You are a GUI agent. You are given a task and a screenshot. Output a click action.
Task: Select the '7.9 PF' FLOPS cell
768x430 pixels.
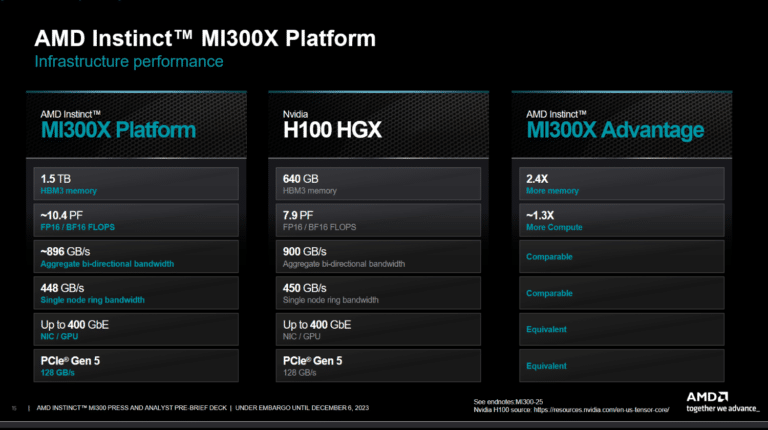click(x=378, y=220)
